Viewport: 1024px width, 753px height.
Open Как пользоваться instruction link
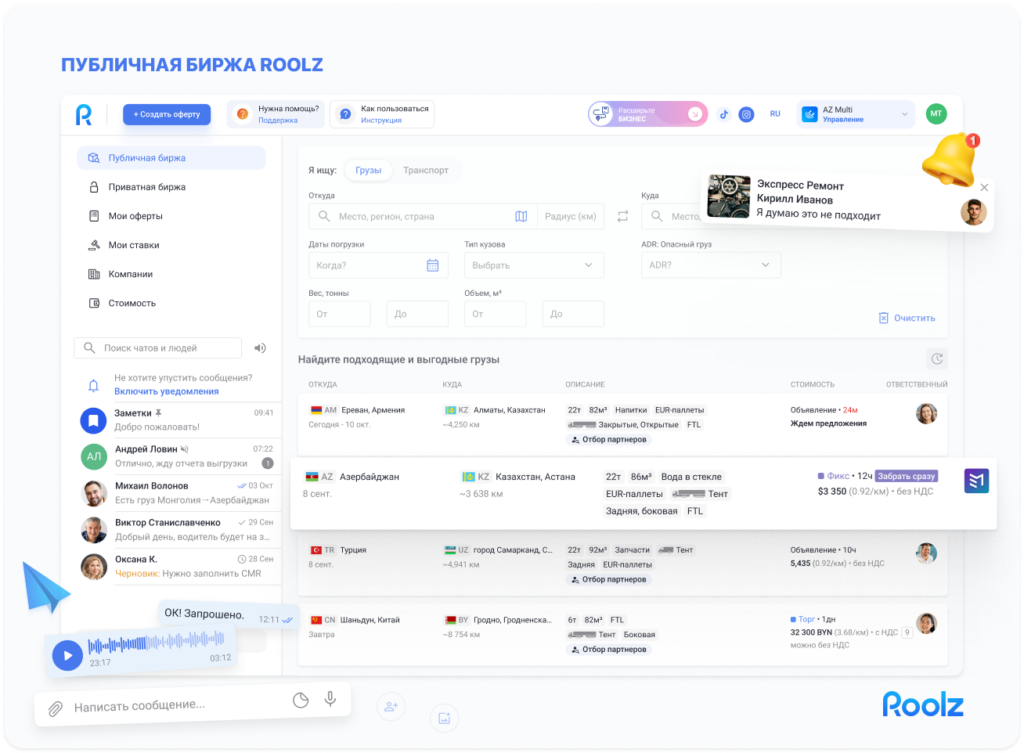382,114
